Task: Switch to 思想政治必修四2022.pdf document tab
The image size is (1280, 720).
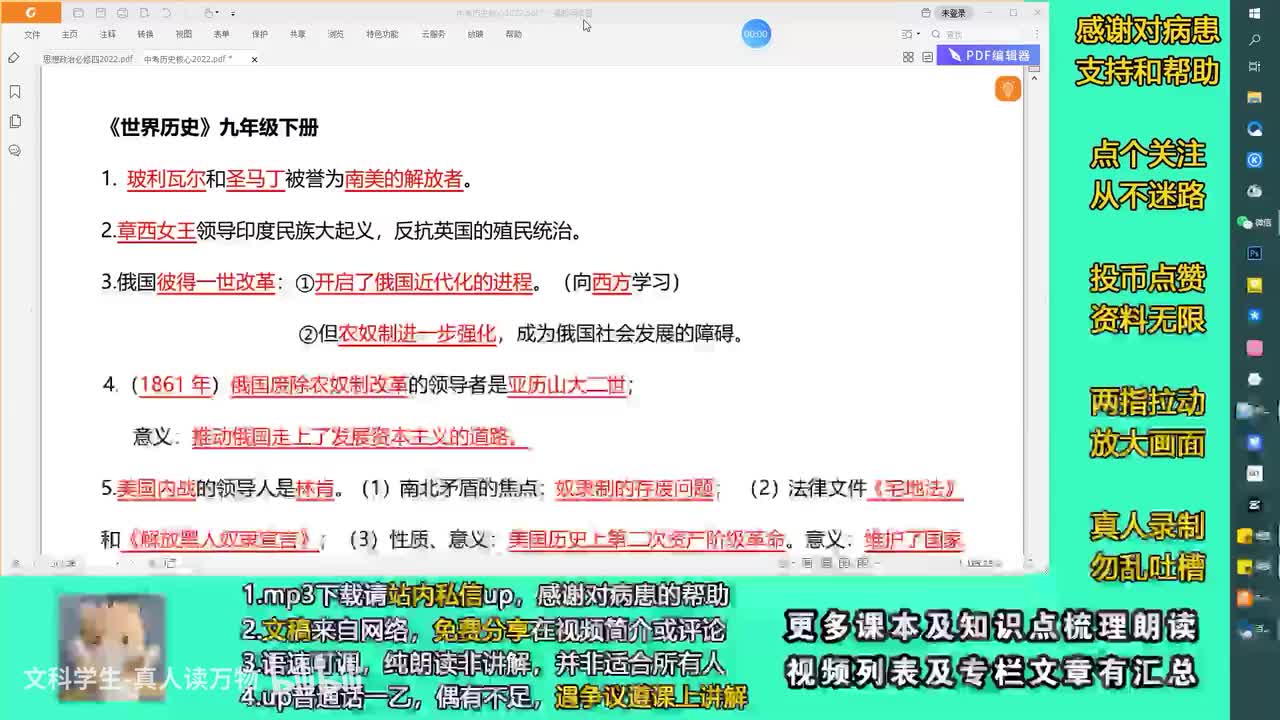Action: [87, 59]
